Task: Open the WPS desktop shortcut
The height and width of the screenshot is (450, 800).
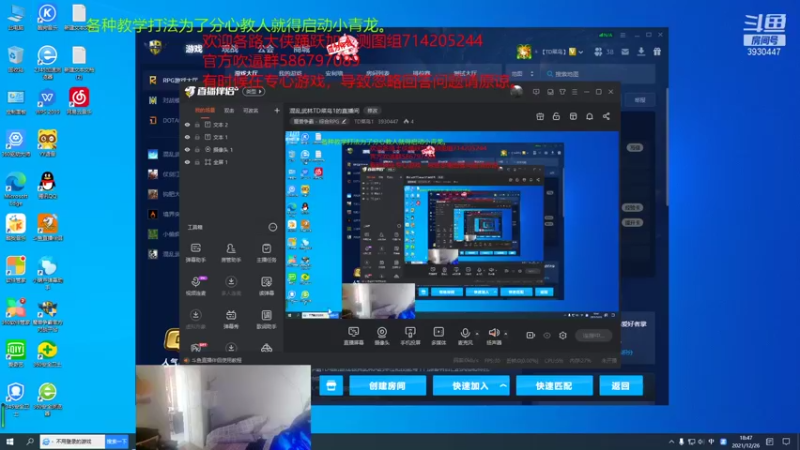Action: pos(47,101)
